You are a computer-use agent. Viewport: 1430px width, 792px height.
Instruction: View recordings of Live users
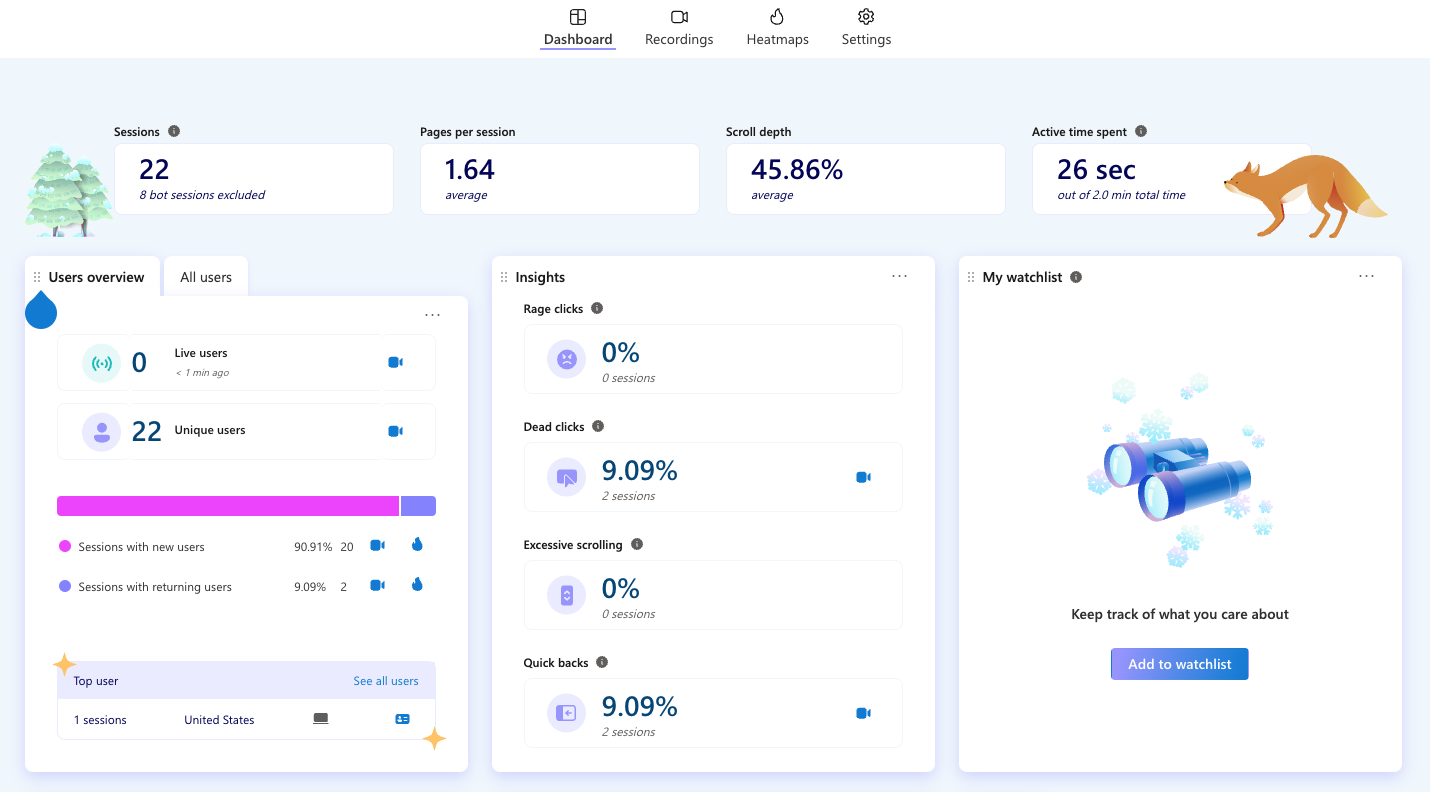point(395,362)
